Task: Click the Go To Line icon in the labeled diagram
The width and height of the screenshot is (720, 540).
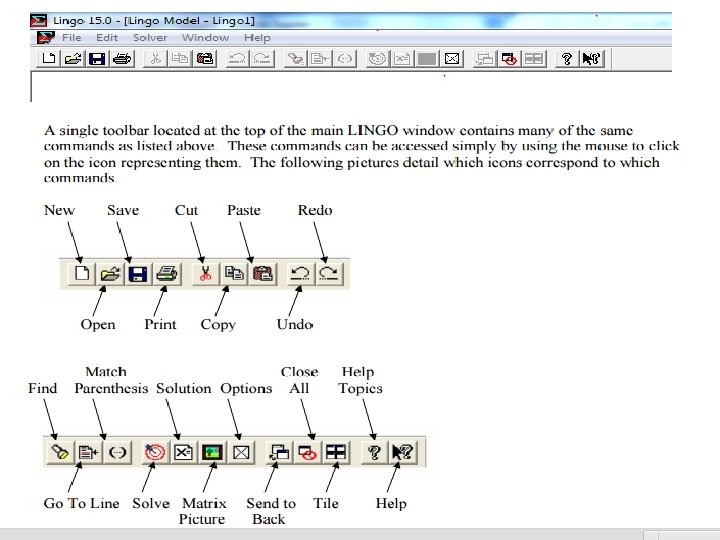Action: click(x=88, y=452)
